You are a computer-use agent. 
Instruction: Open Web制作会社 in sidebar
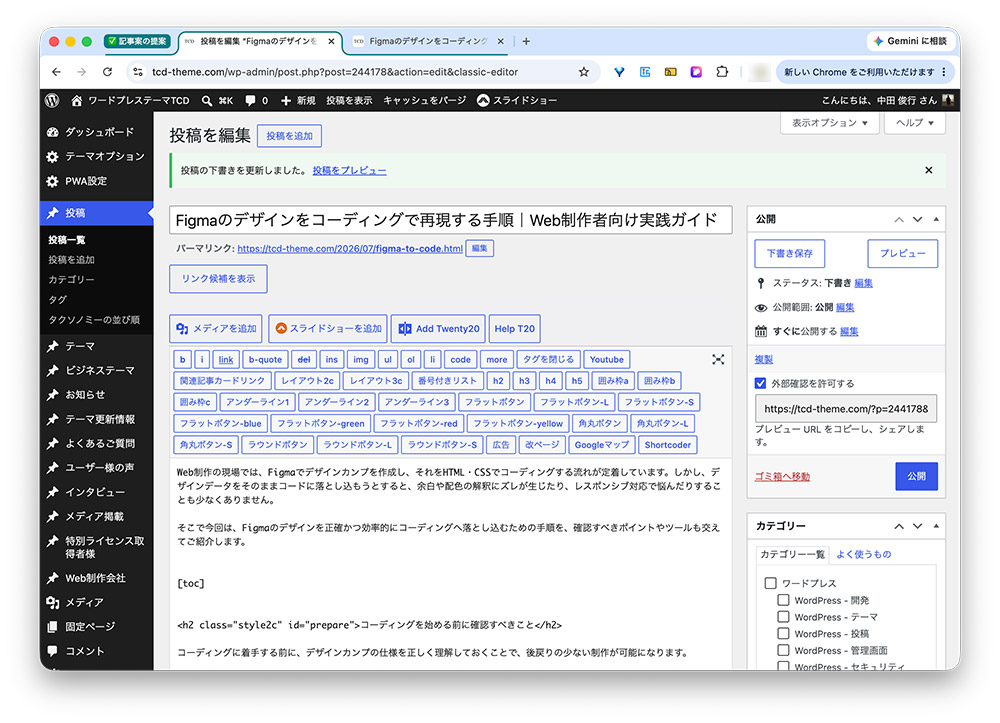coord(96,578)
